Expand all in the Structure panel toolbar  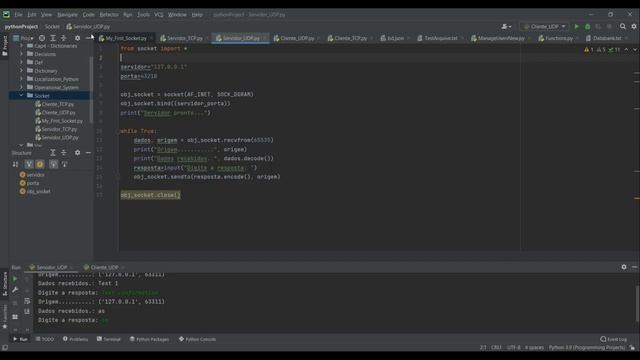coord(53,153)
